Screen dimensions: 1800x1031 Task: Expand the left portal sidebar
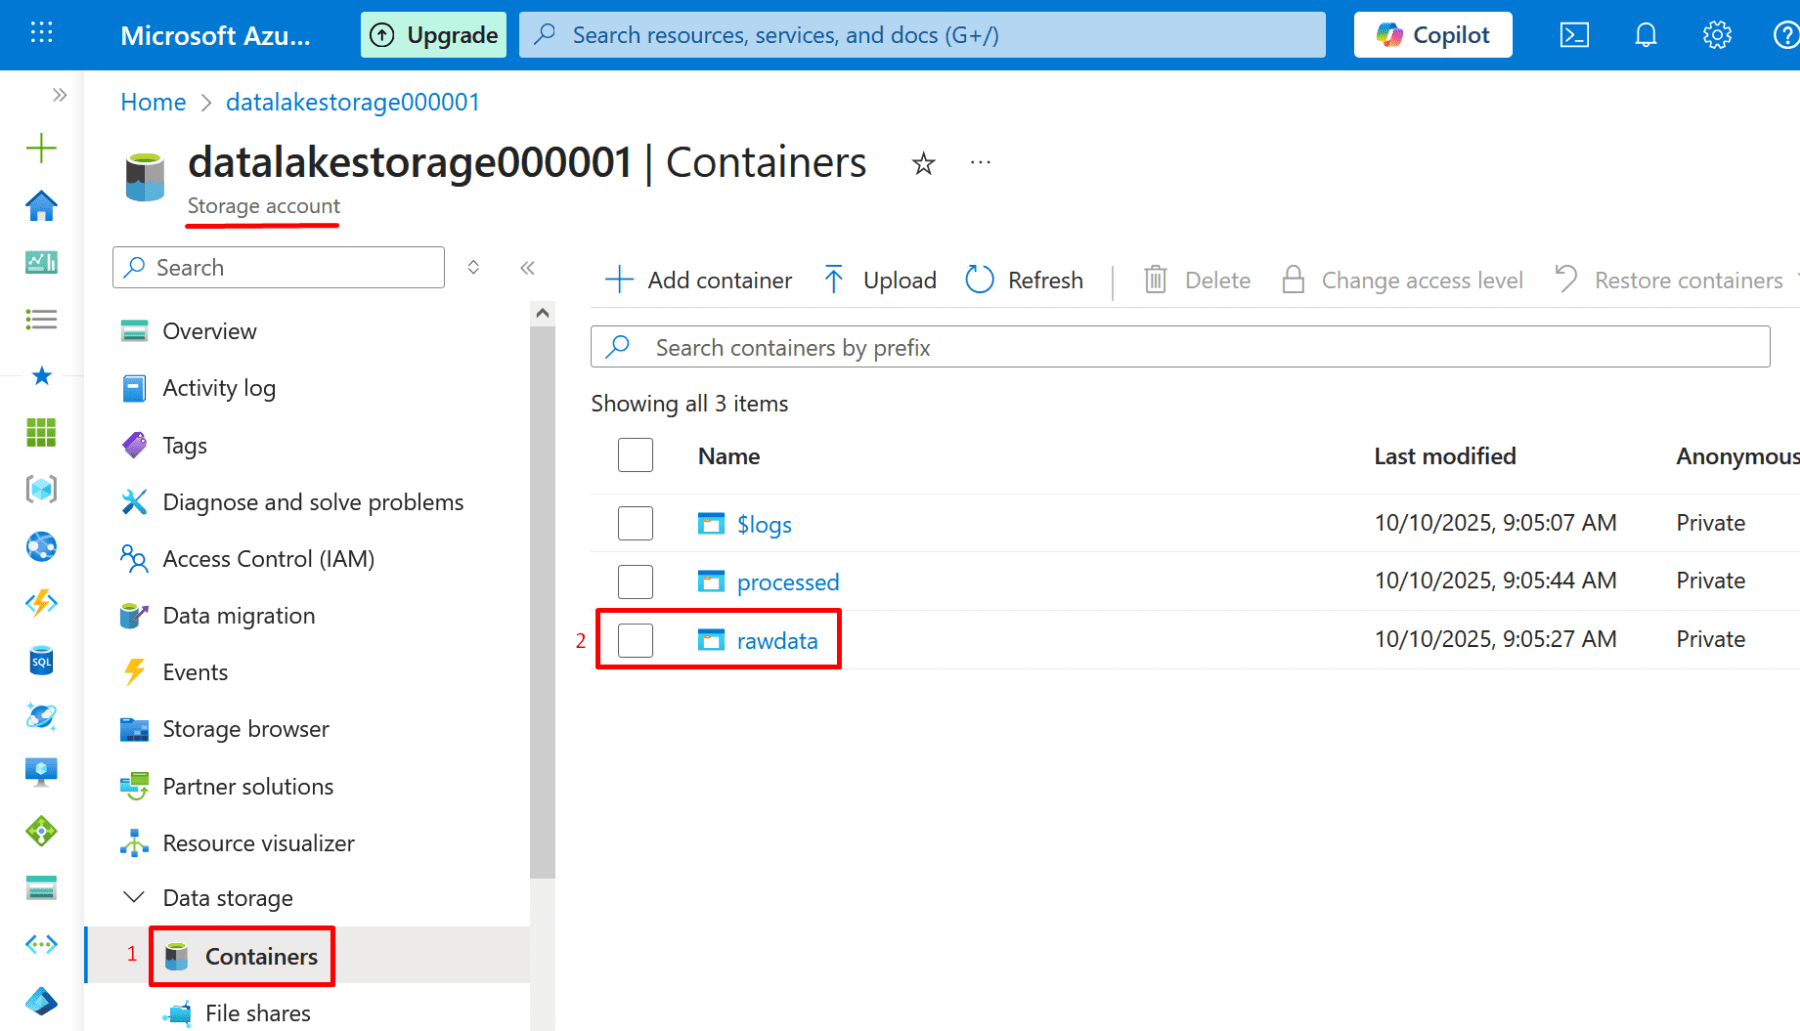click(60, 95)
